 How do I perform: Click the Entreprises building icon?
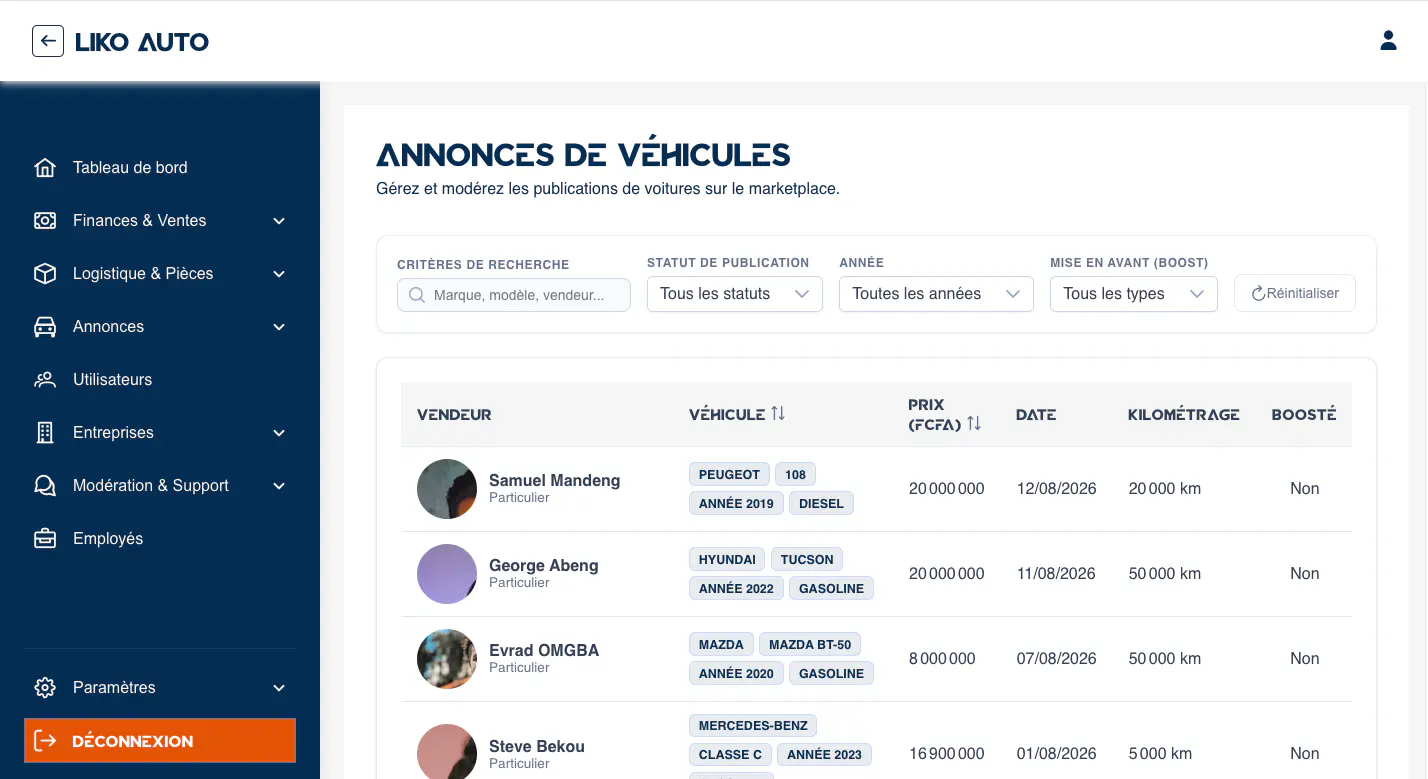tap(45, 433)
